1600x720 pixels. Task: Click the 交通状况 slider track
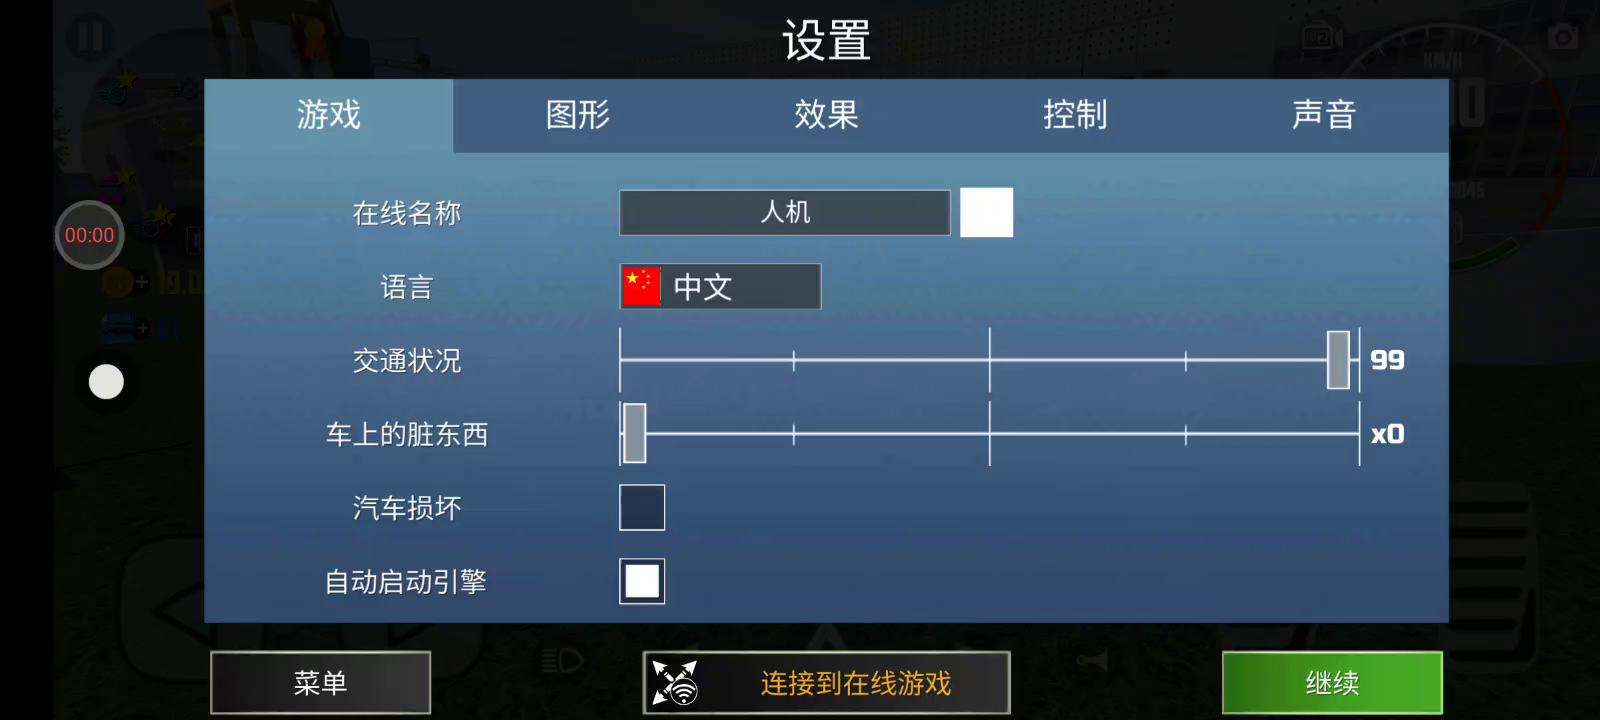pyautogui.click(x=990, y=360)
